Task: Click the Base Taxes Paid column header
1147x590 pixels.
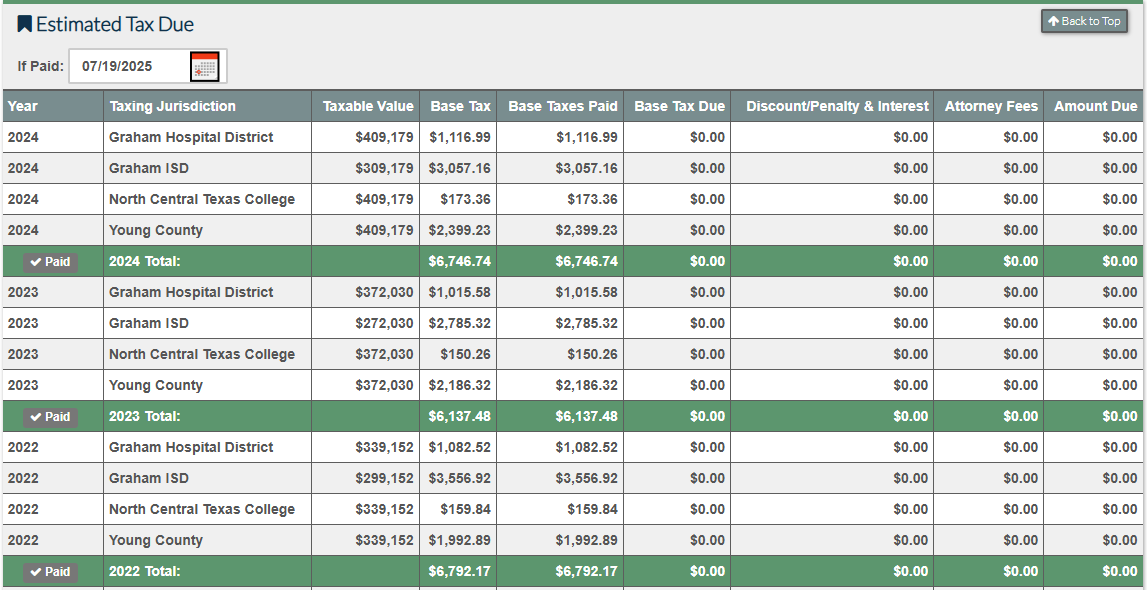Action: (x=562, y=106)
